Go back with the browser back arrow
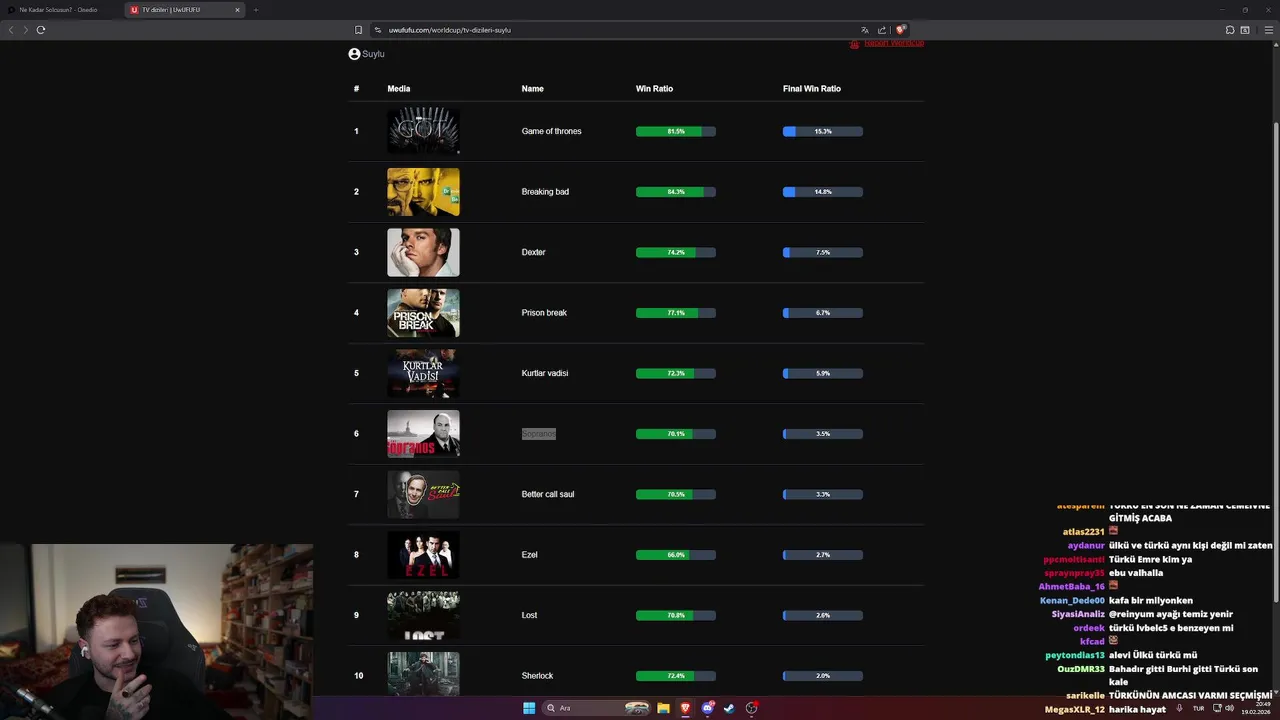The image size is (1280, 720). click(x=11, y=30)
